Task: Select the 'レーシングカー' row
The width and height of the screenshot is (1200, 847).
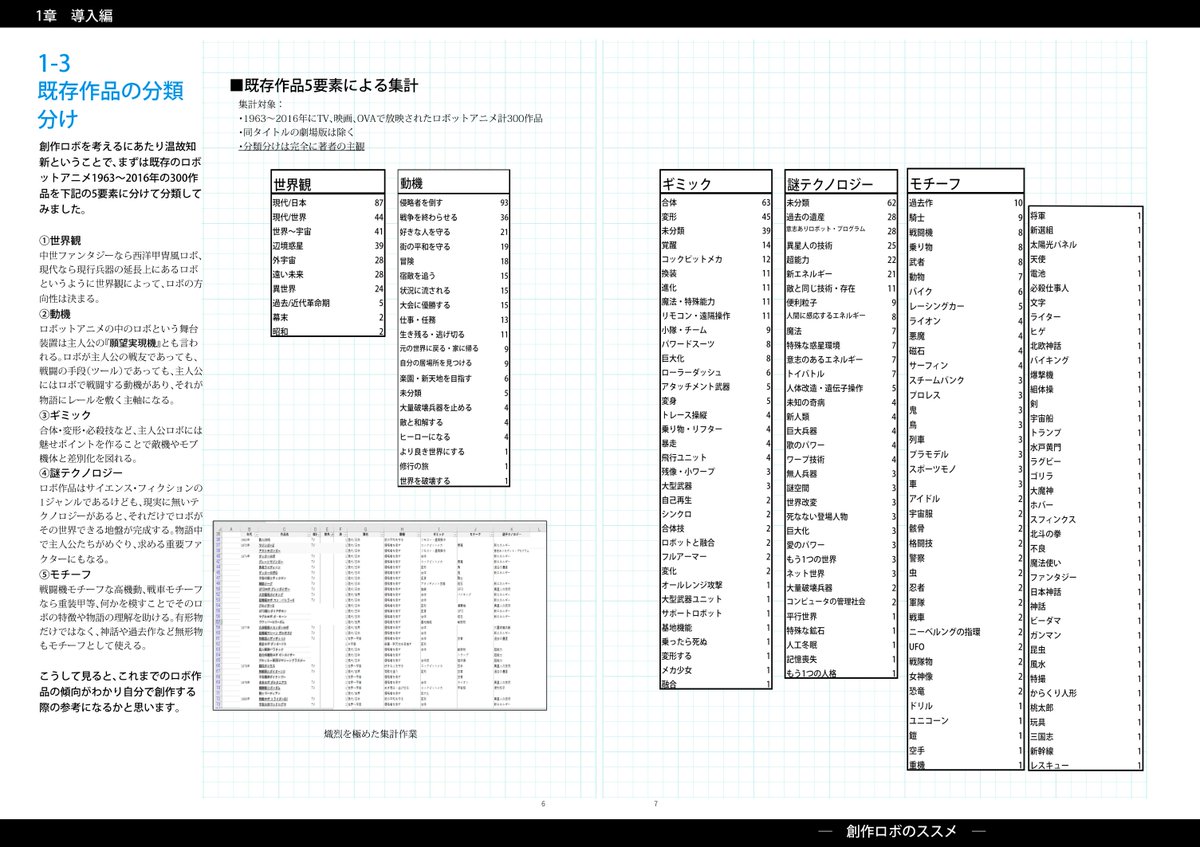Action: pos(966,306)
